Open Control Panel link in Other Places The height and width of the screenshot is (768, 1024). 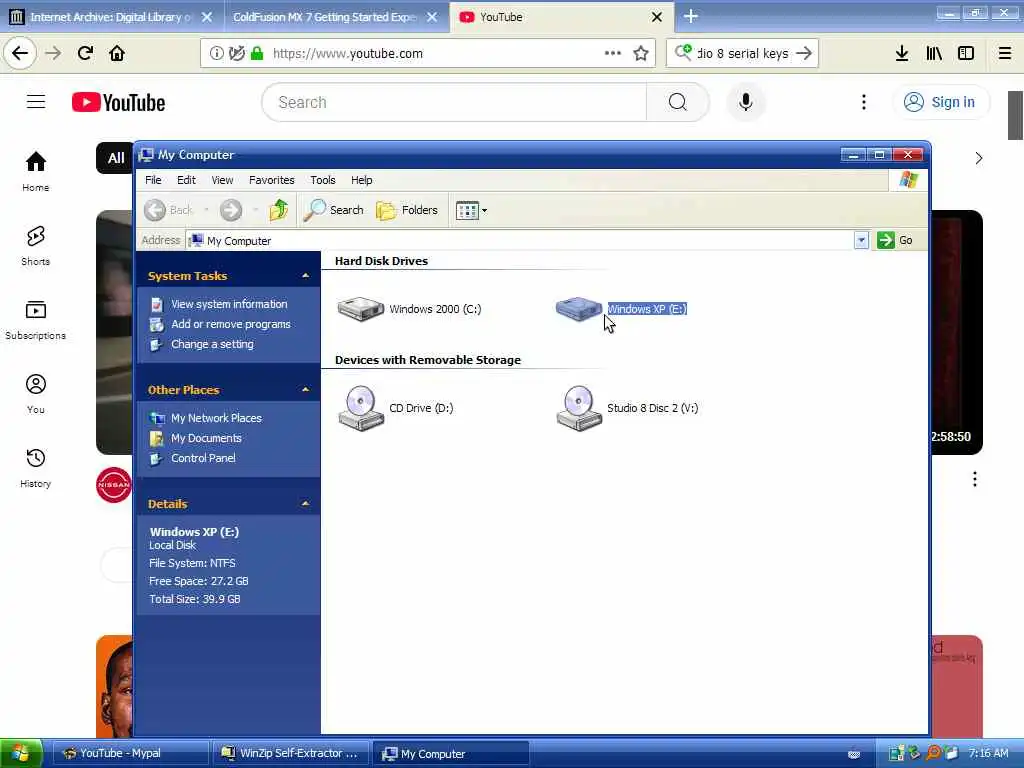tap(203, 458)
